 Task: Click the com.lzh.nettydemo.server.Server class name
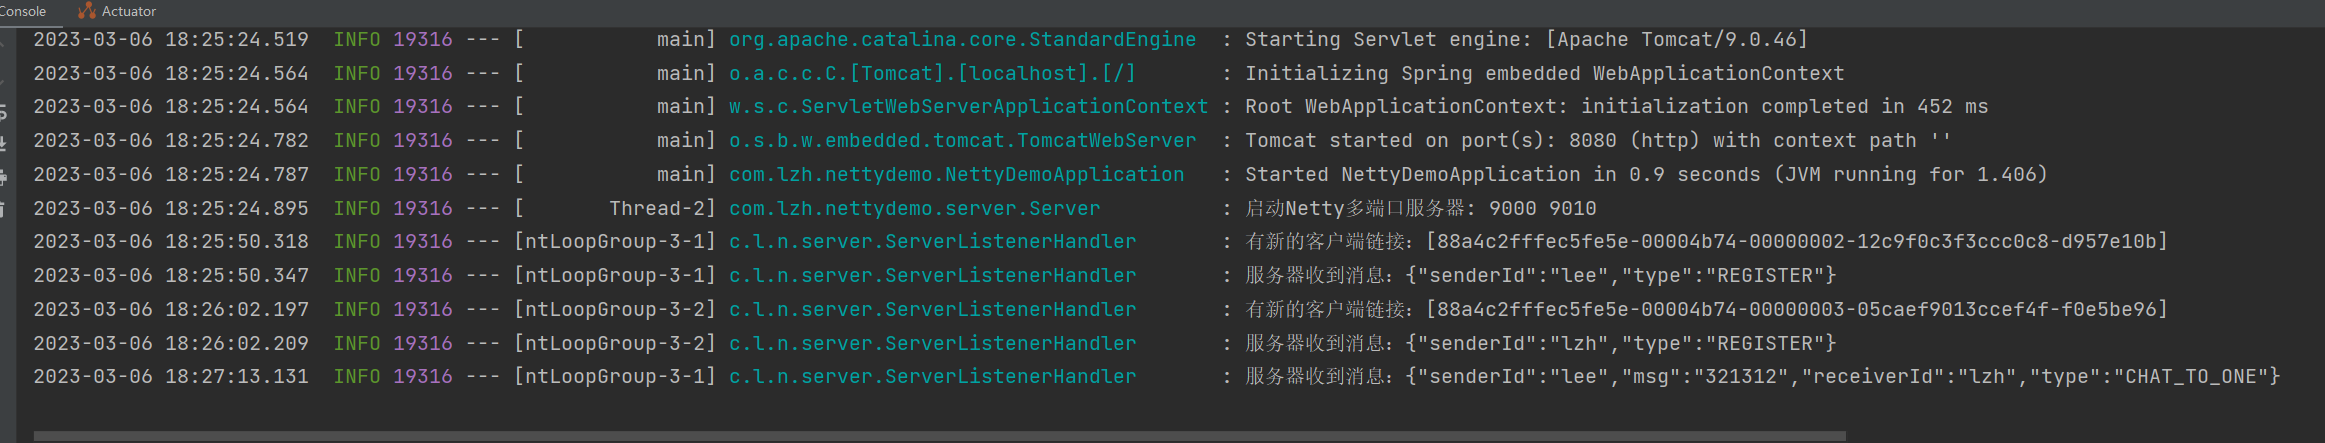click(914, 209)
